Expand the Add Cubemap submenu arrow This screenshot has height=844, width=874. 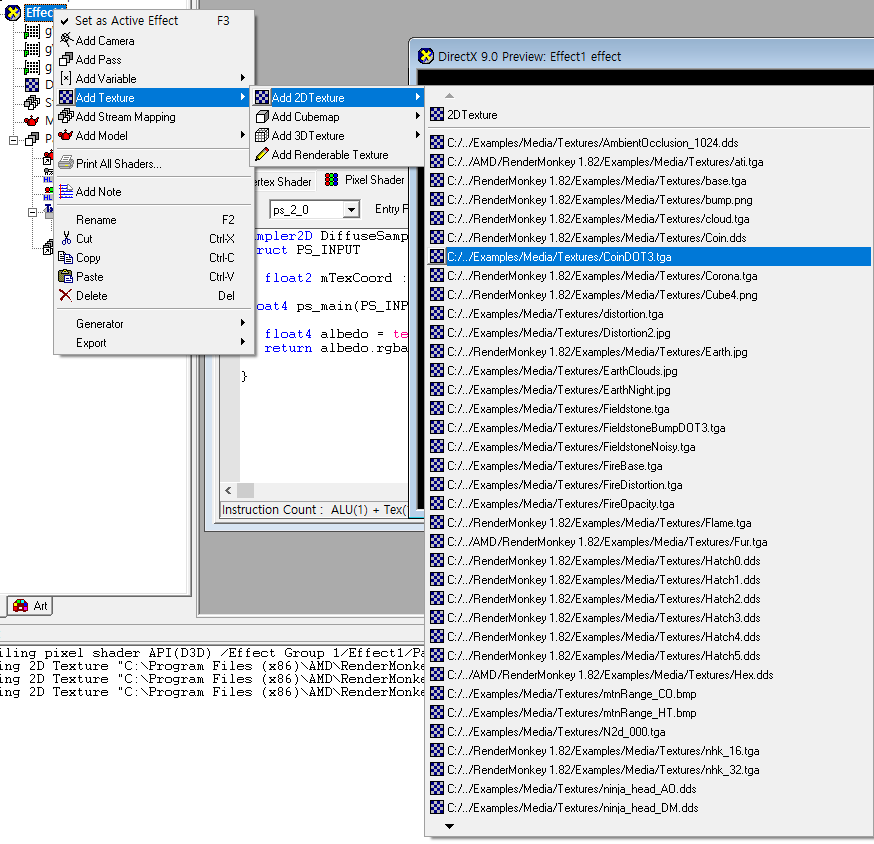point(417,115)
